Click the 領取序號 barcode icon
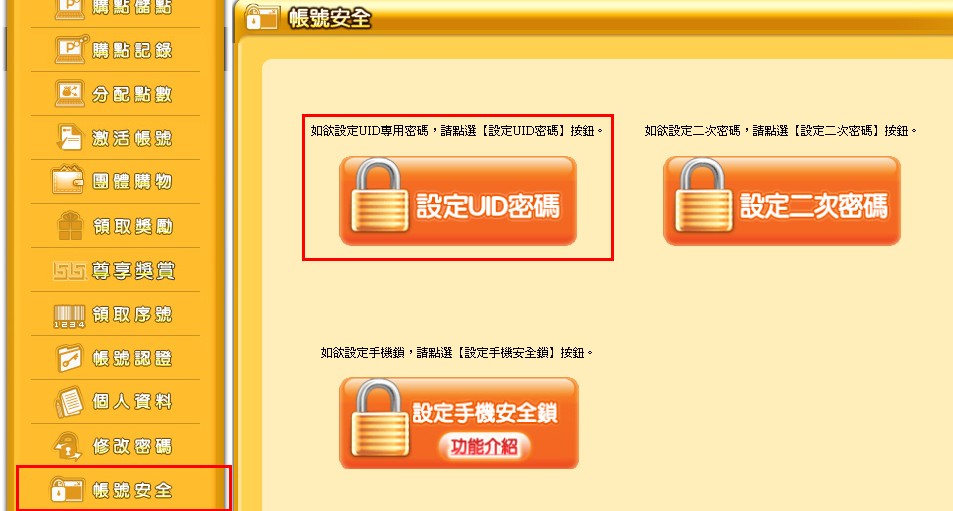The height and width of the screenshot is (511, 953). (69, 316)
